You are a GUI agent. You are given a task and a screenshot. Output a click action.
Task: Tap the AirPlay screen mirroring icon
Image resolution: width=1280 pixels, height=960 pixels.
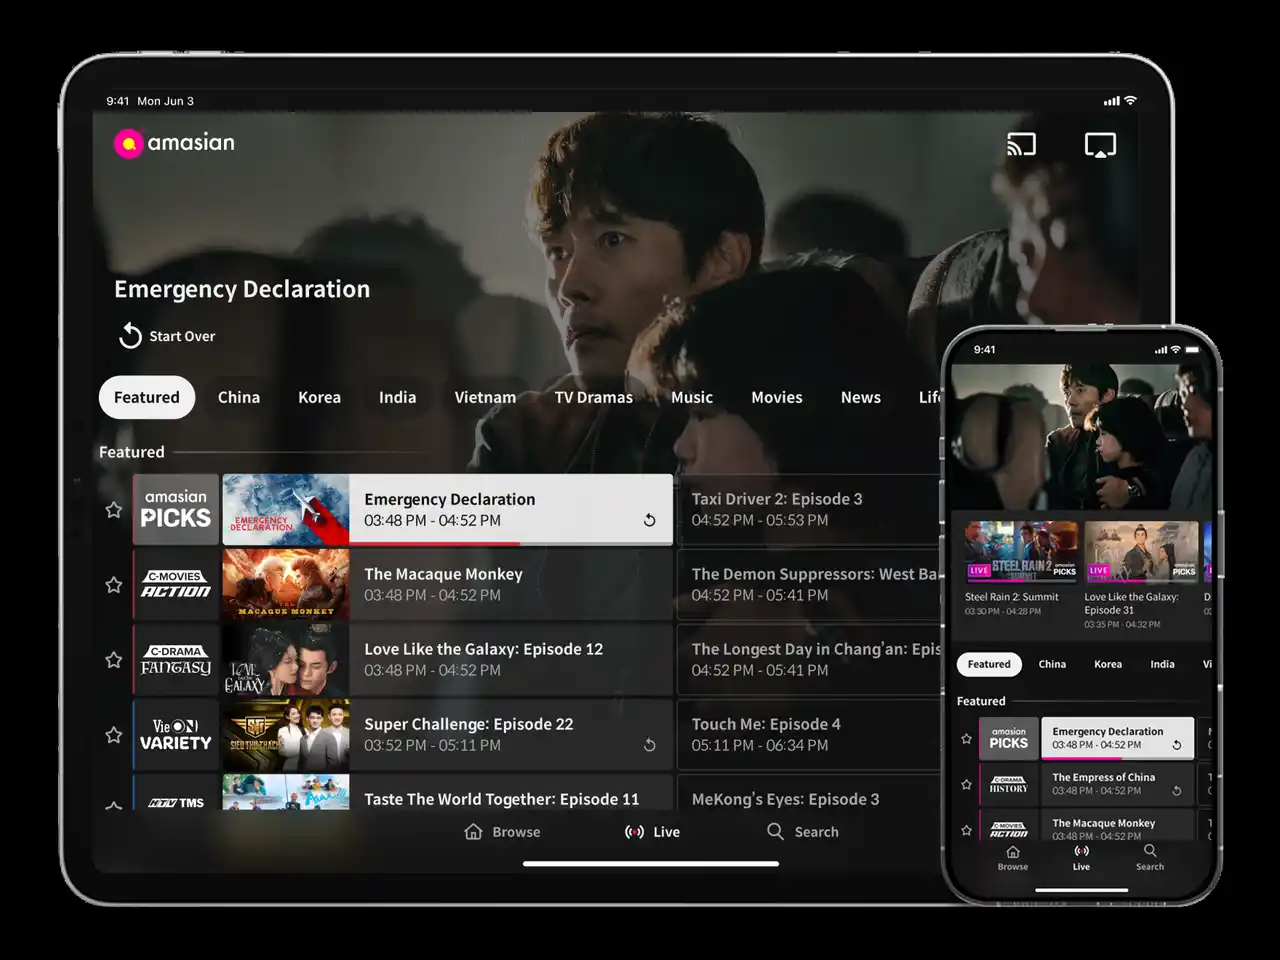1100,145
